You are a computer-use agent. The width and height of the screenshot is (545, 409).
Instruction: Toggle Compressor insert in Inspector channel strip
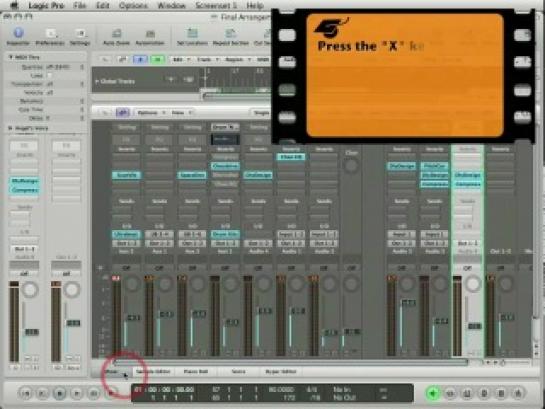24,190
